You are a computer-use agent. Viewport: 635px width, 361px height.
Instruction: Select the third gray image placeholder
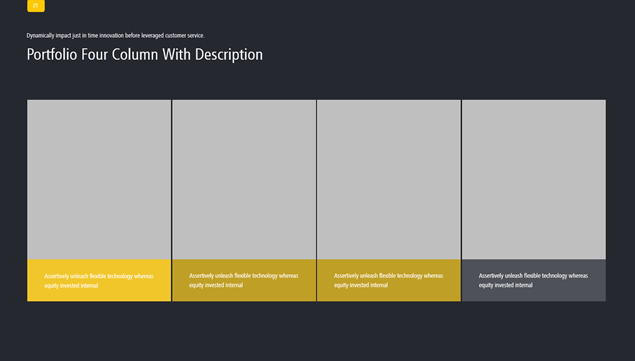click(389, 179)
